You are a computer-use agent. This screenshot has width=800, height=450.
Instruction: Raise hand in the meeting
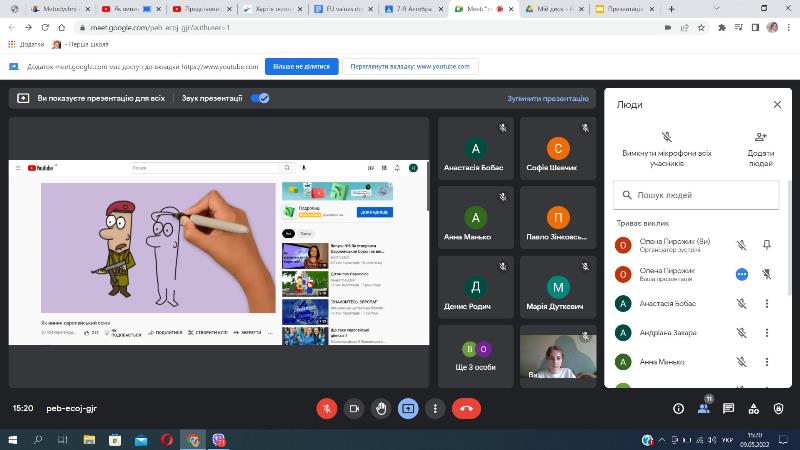pyautogui.click(x=381, y=408)
